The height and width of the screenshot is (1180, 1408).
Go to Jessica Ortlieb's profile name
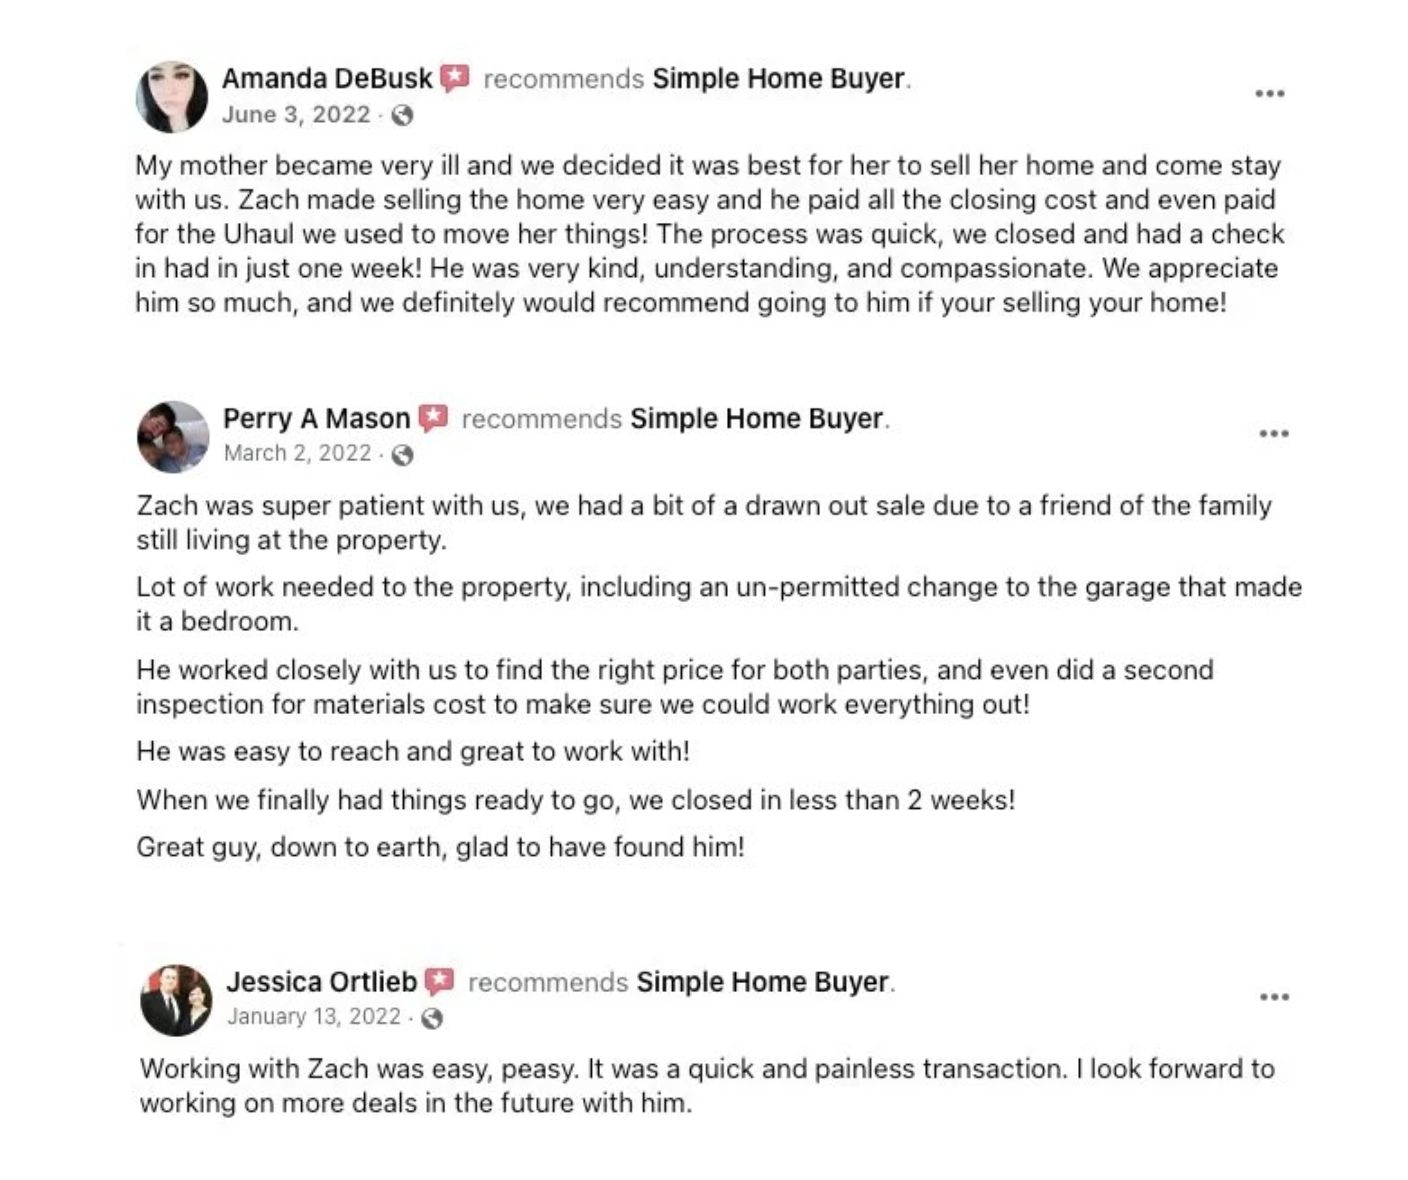pyautogui.click(x=321, y=982)
